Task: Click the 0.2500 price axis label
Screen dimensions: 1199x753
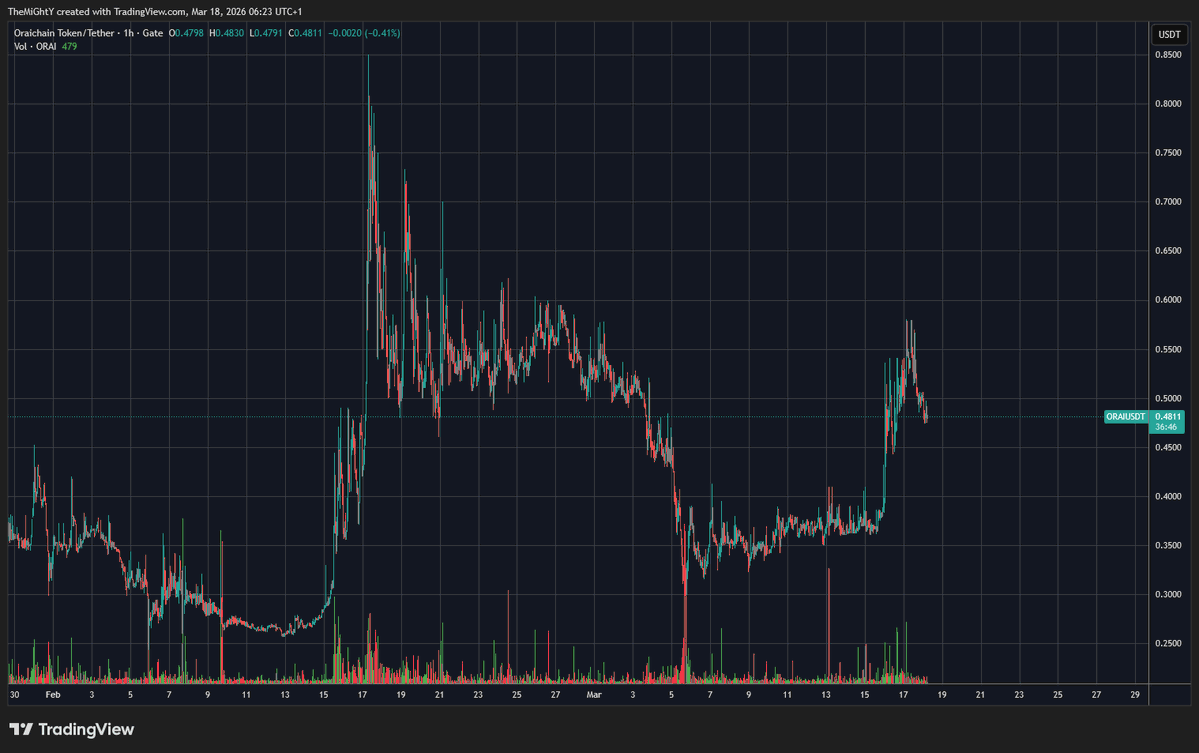Action: (x=1168, y=644)
